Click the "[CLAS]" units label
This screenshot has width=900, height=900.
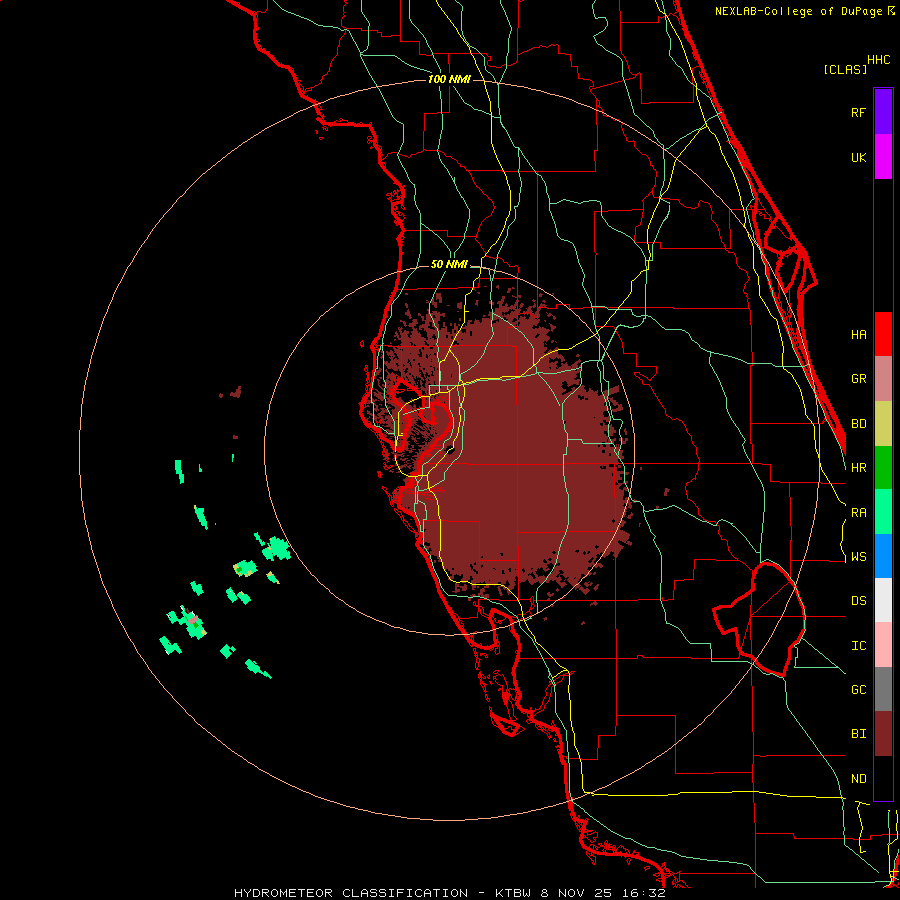(845, 69)
